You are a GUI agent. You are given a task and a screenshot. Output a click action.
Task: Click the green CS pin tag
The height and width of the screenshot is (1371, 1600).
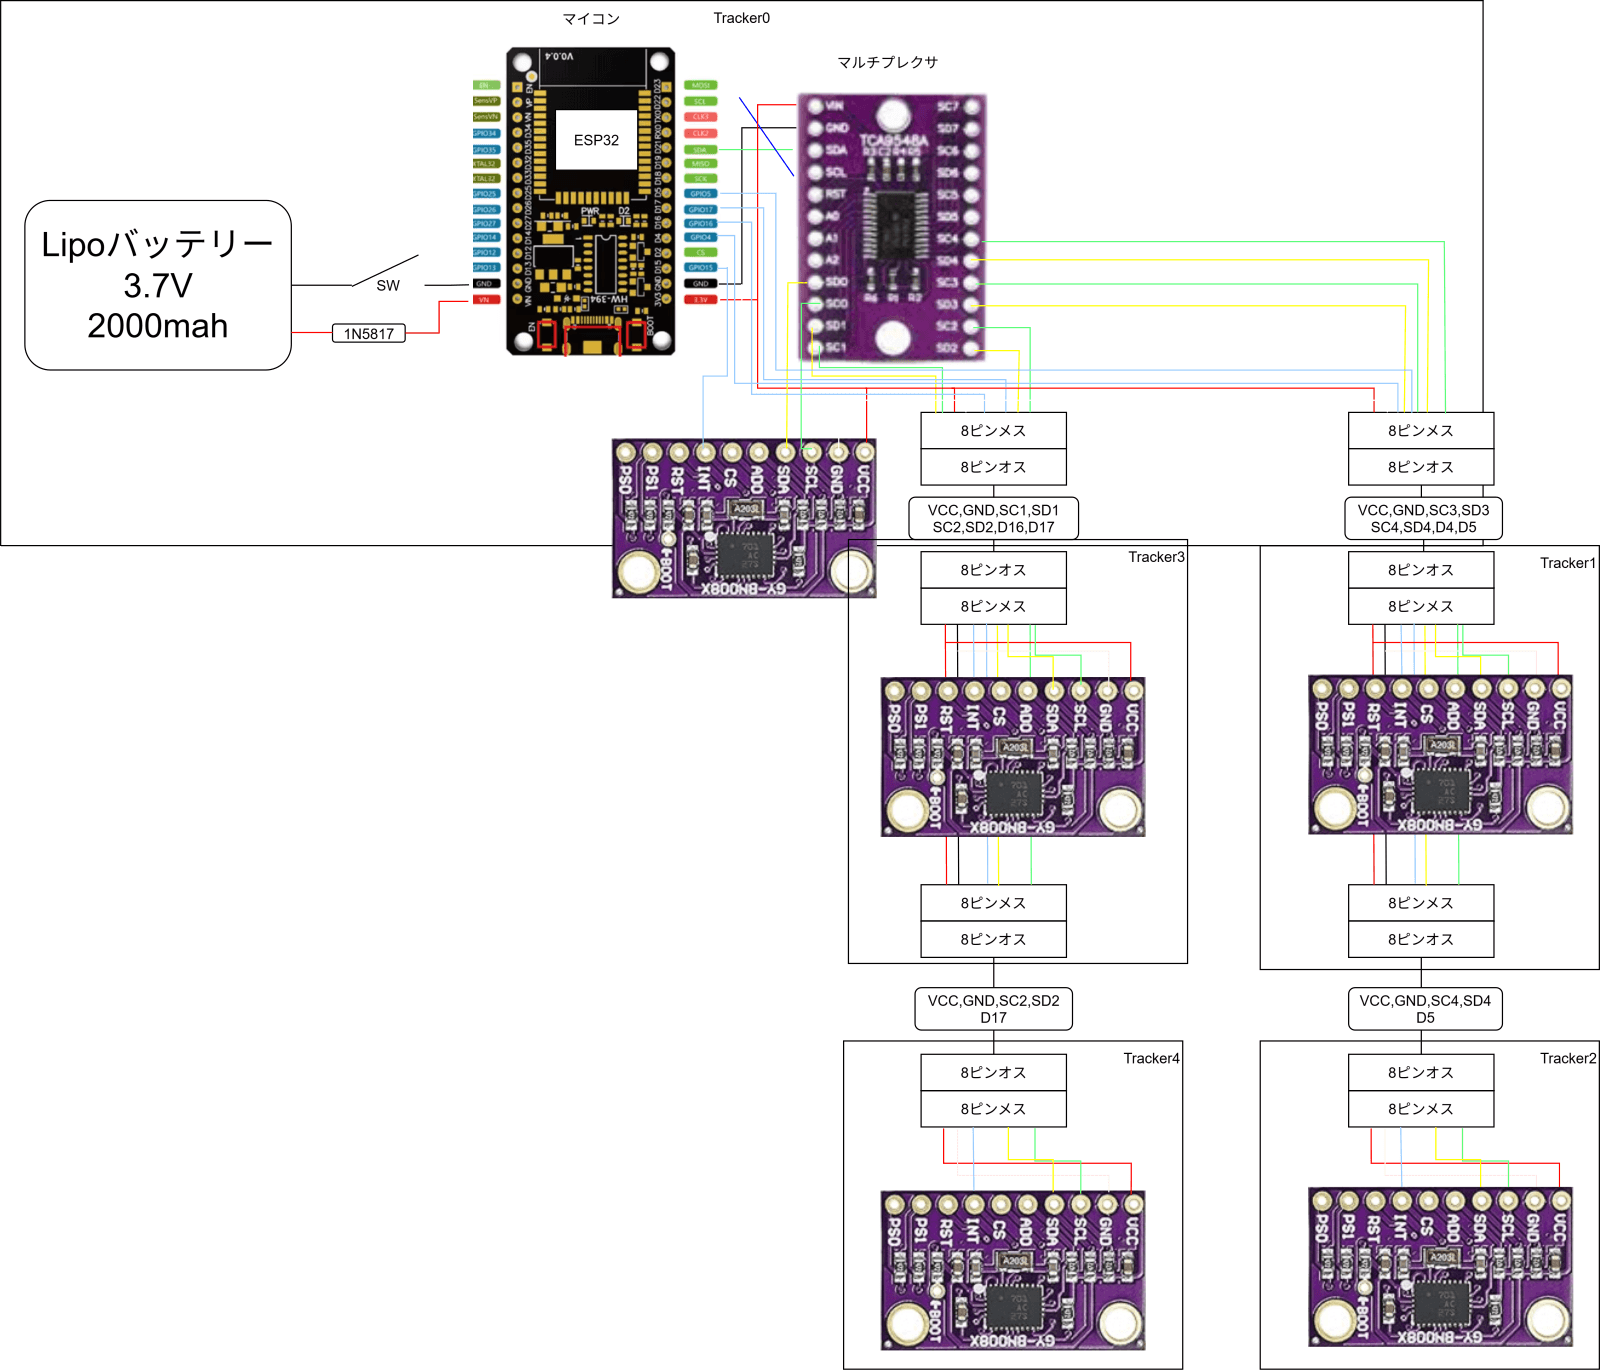point(700,253)
